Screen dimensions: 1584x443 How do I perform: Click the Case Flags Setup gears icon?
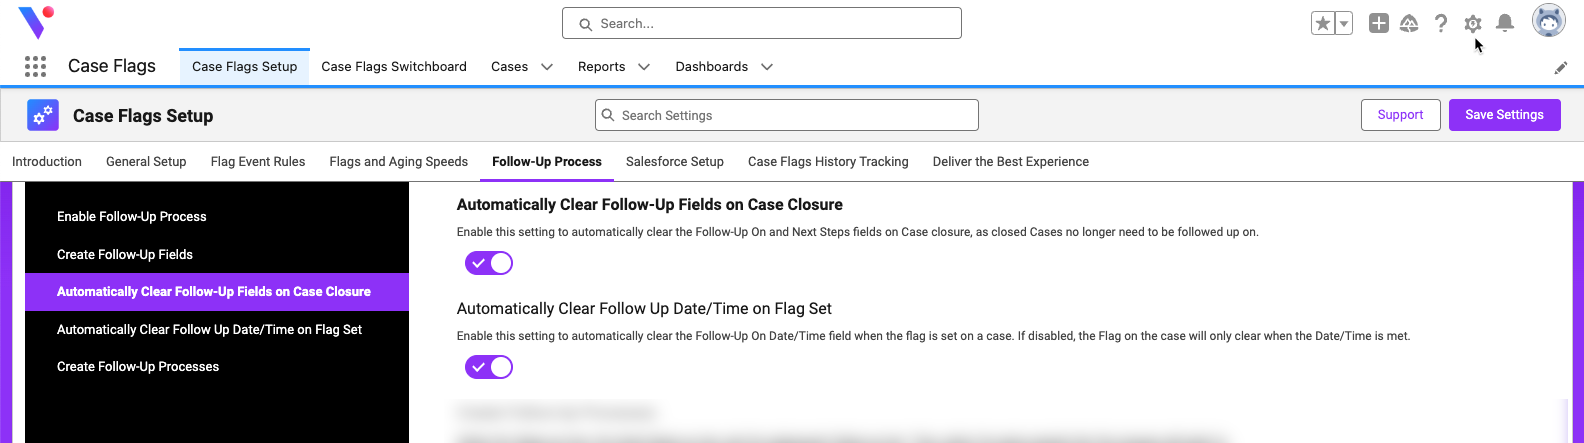tap(43, 116)
